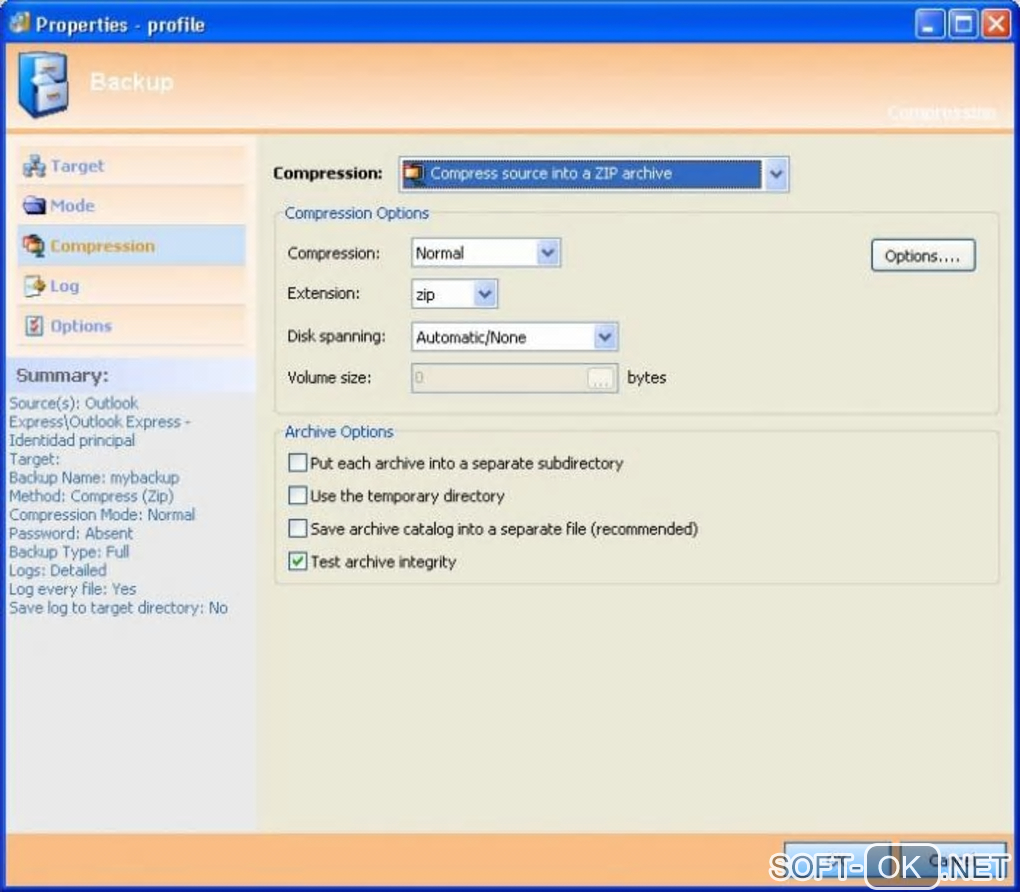1020x892 pixels.
Task: Enable Put each archive into separate subdirectory
Action: pos(297,463)
